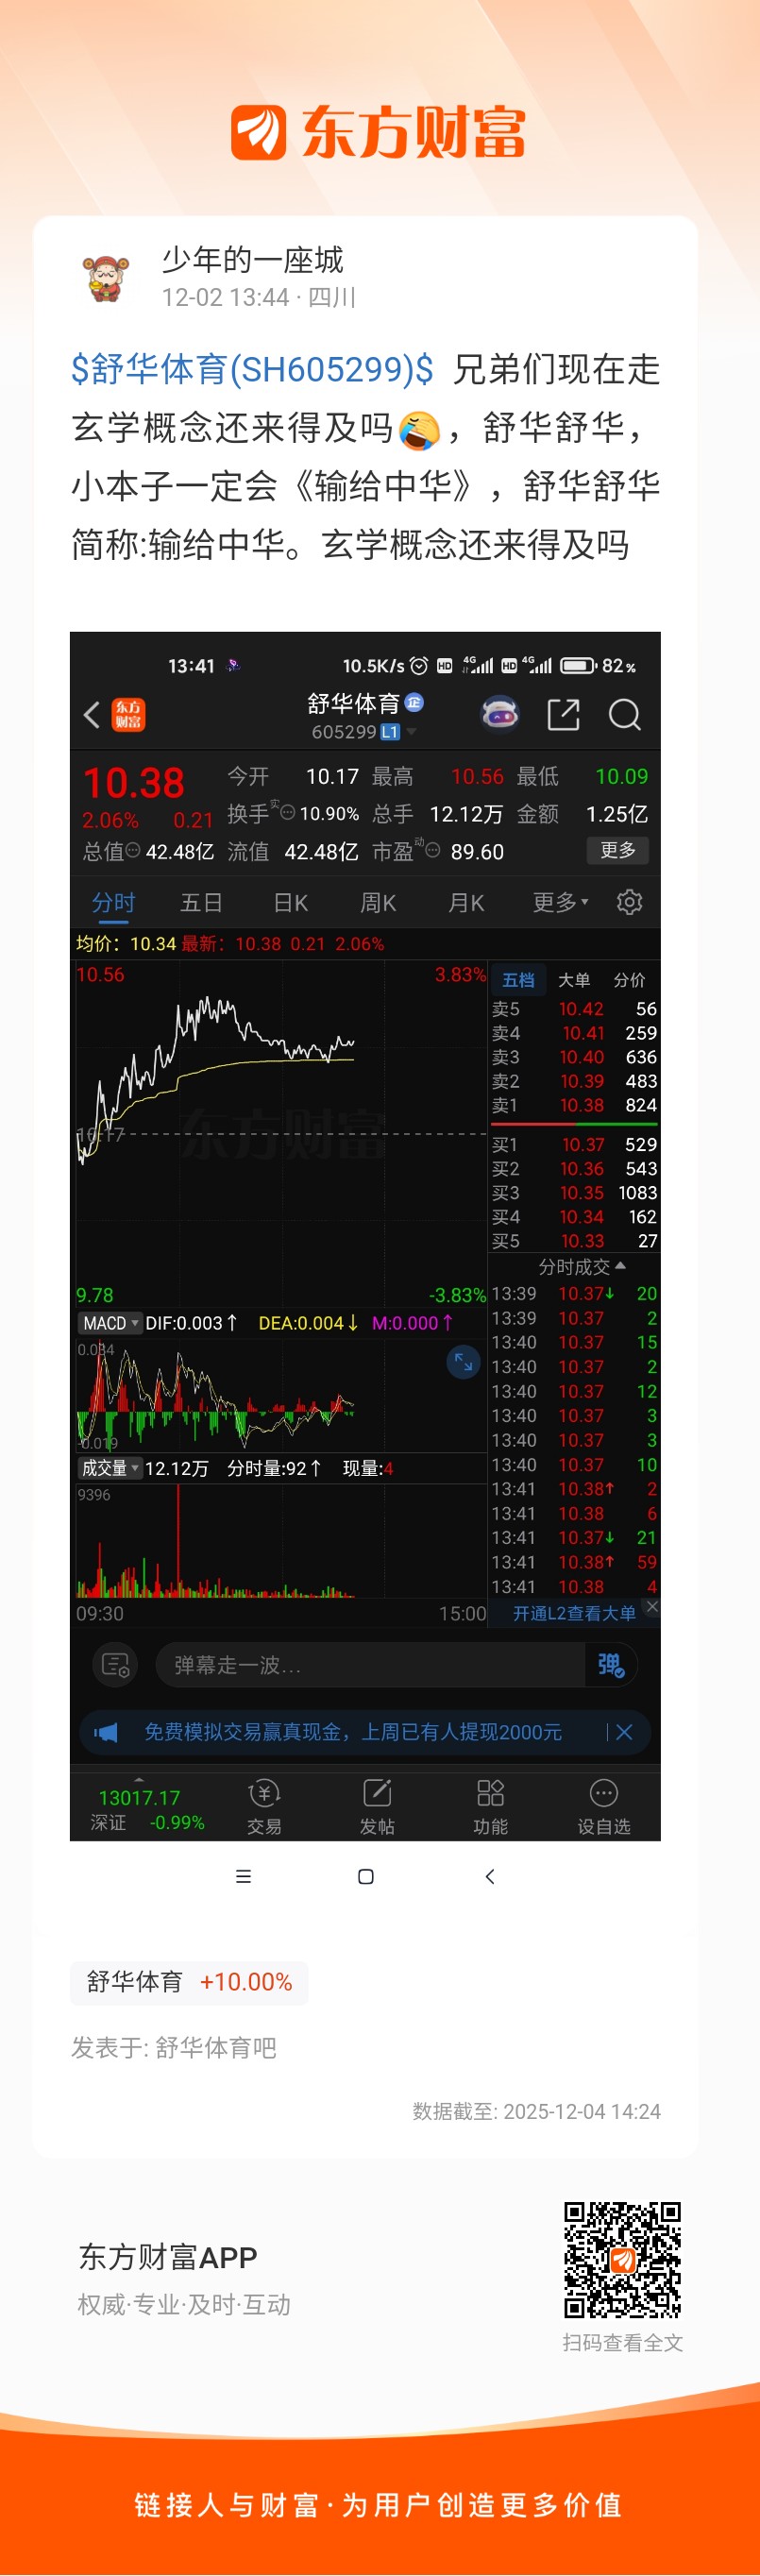Open the 更多 chart period dropdown

point(560,902)
